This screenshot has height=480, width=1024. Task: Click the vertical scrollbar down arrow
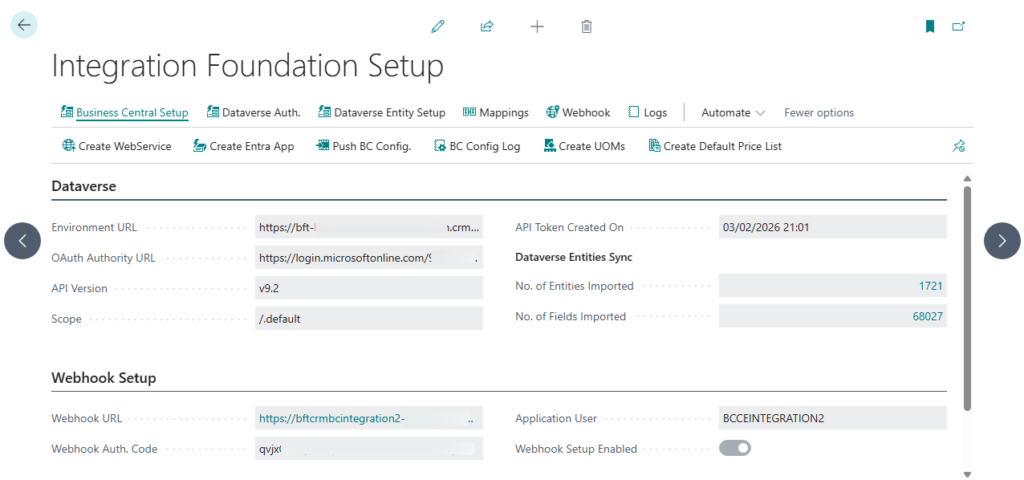click(966, 473)
